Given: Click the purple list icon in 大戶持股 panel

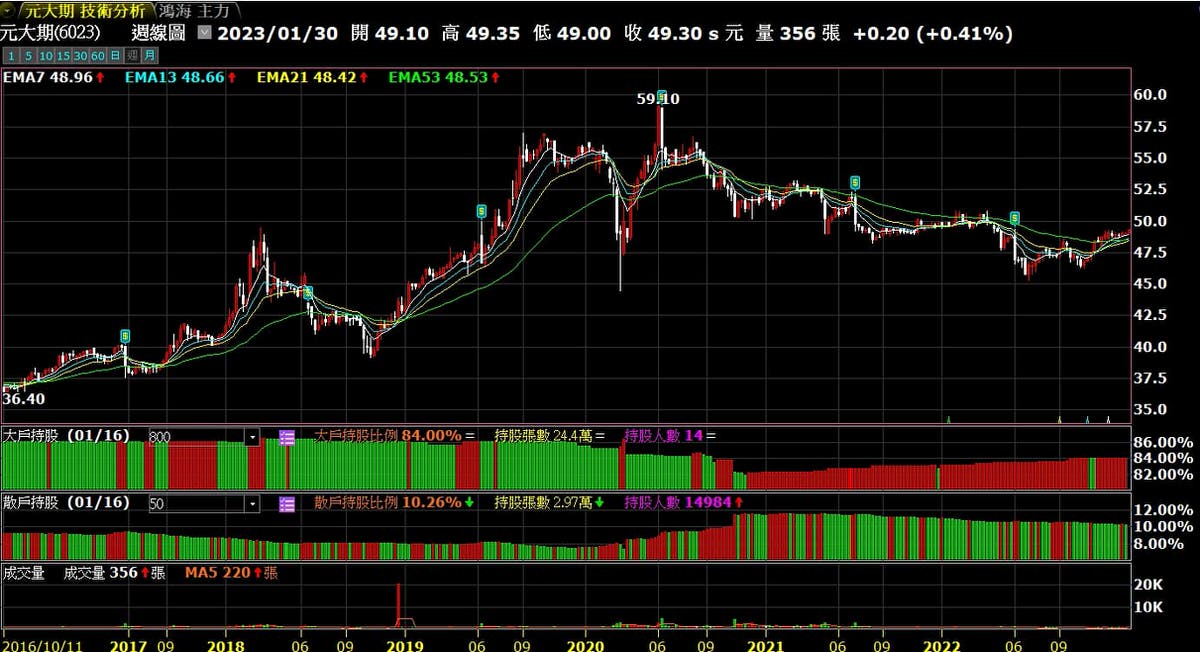Looking at the screenshot, I should tap(287, 437).
